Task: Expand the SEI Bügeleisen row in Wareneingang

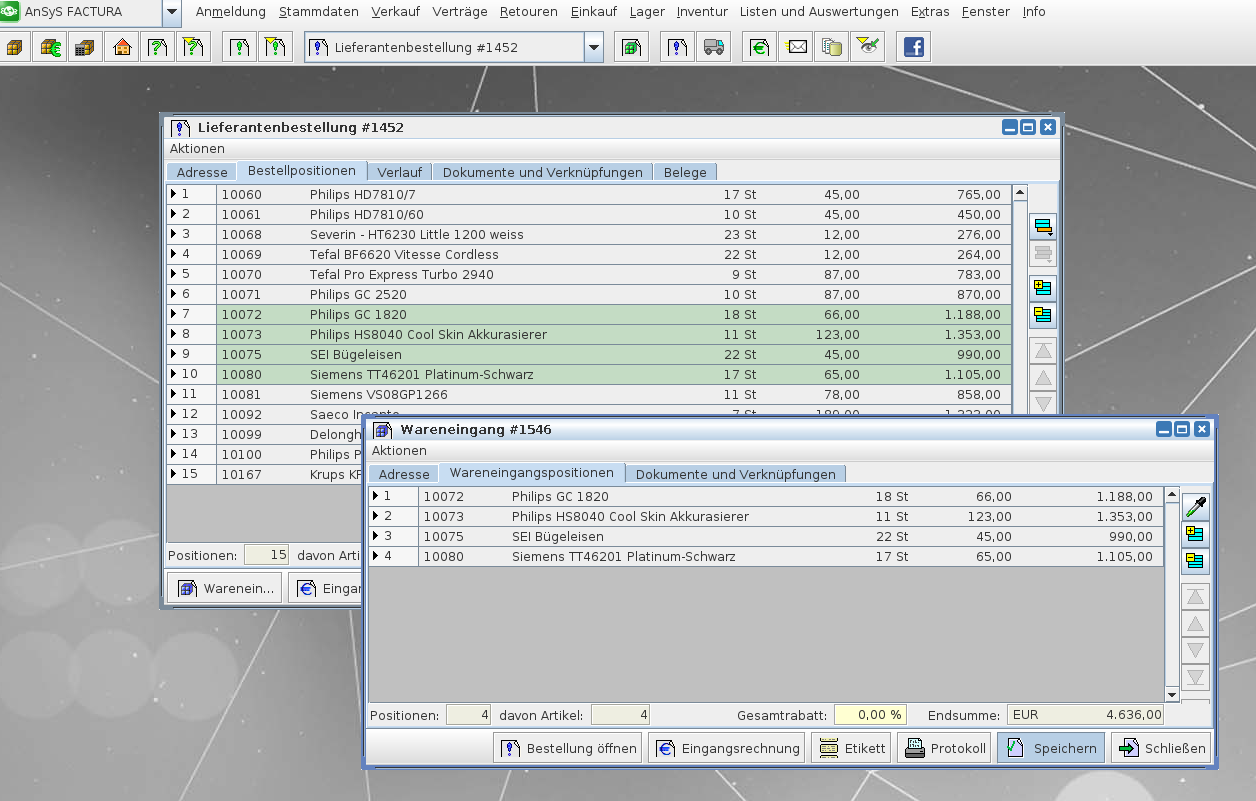Action: (x=375, y=536)
